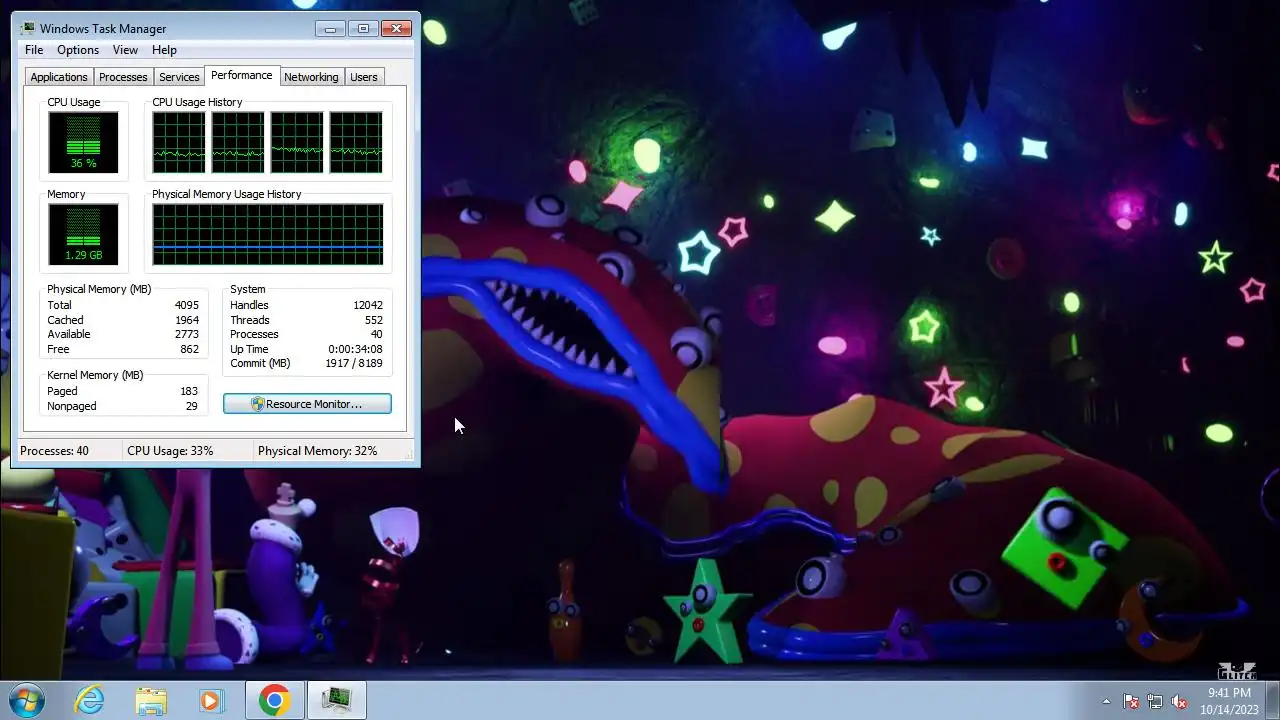The height and width of the screenshot is (720, 1280).
Task: Click the fourth CPU history graph
Action: pos(356,142)
